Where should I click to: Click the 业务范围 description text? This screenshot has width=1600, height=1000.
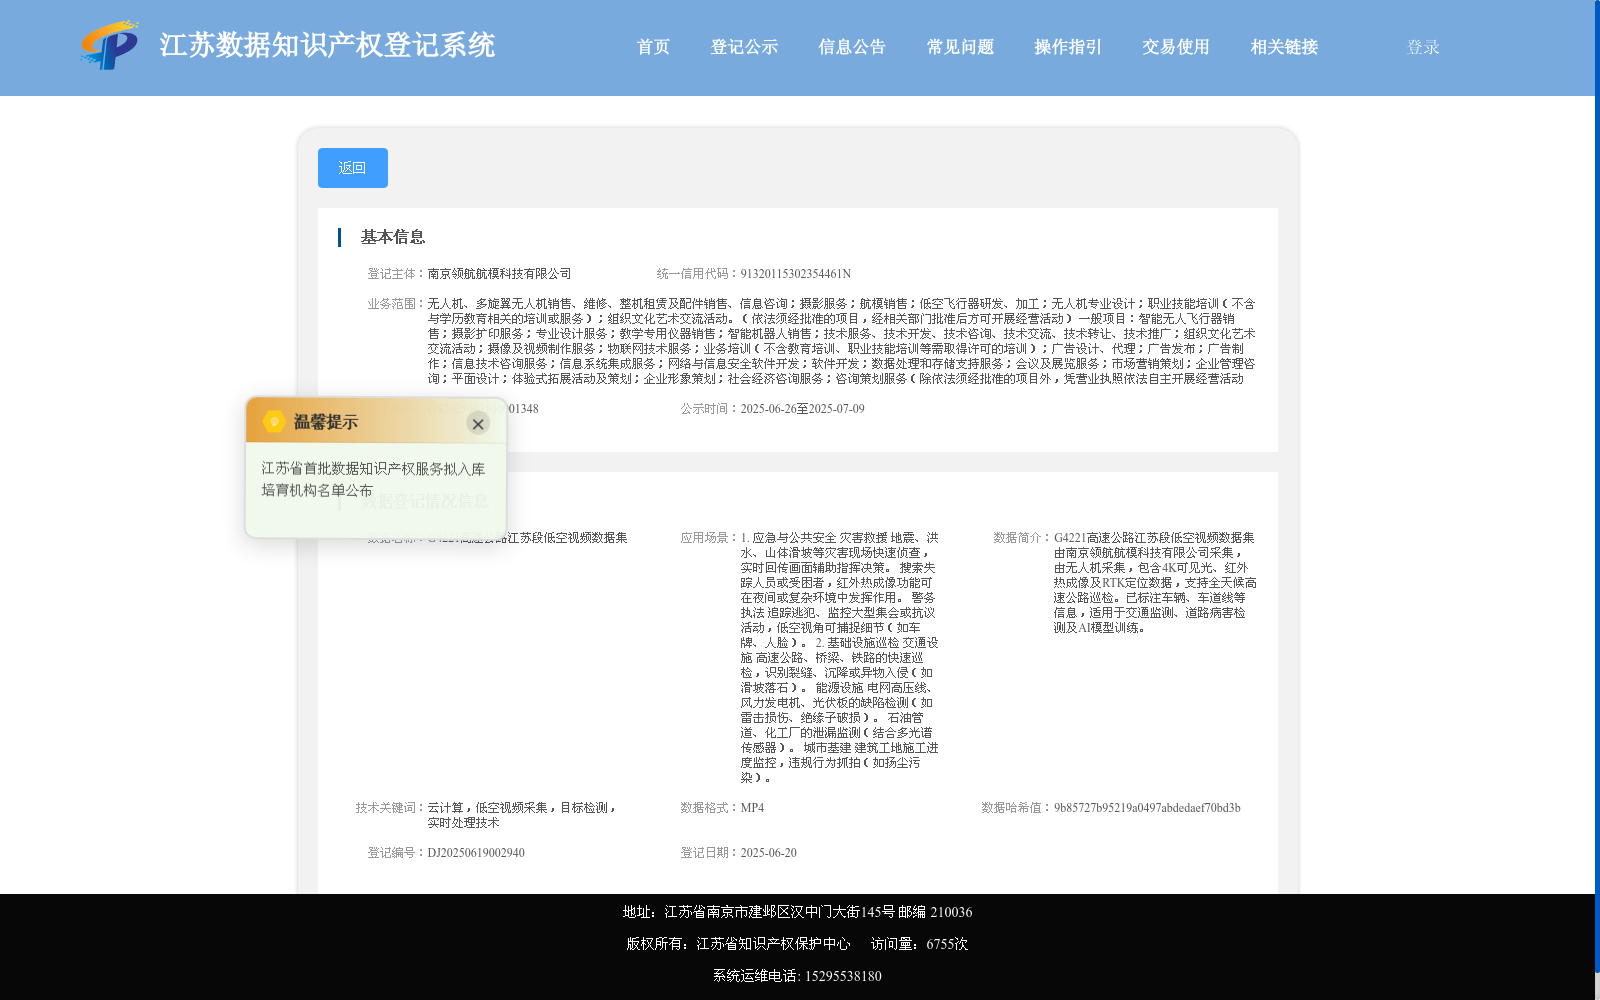(x=841, y=341)
